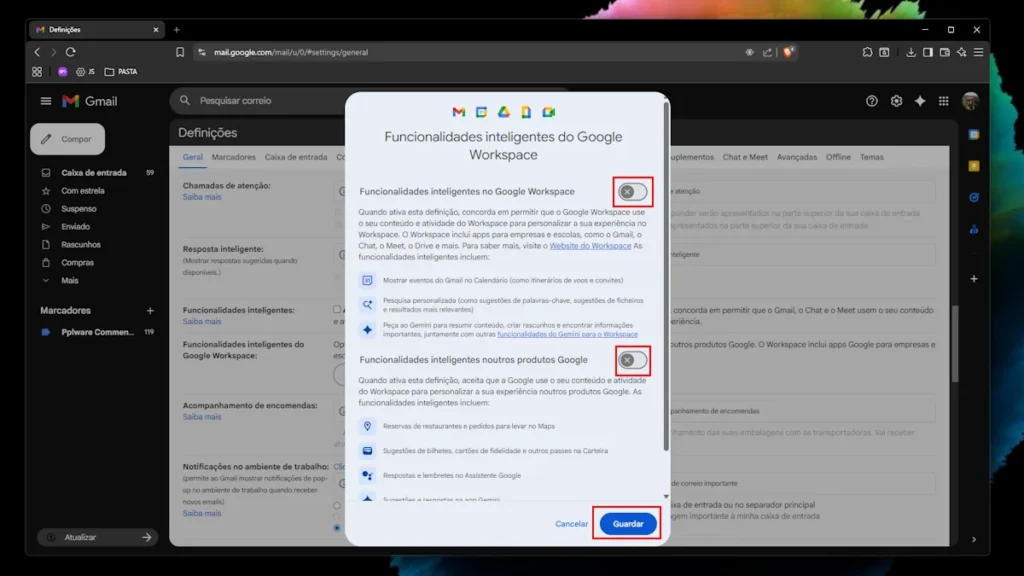Create a new label with plus icon
This screenshot has width=1024, height=576.
(x=150, y=311)
